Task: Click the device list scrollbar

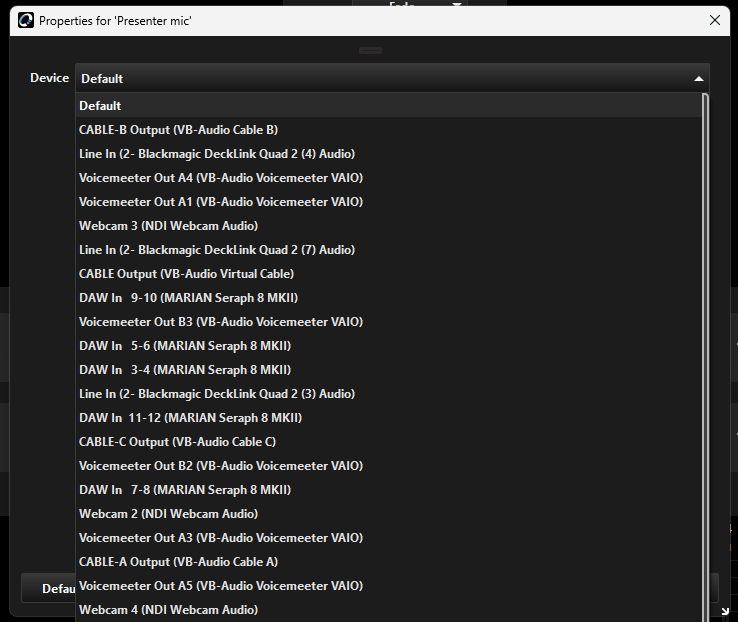Action: (705, 358)
